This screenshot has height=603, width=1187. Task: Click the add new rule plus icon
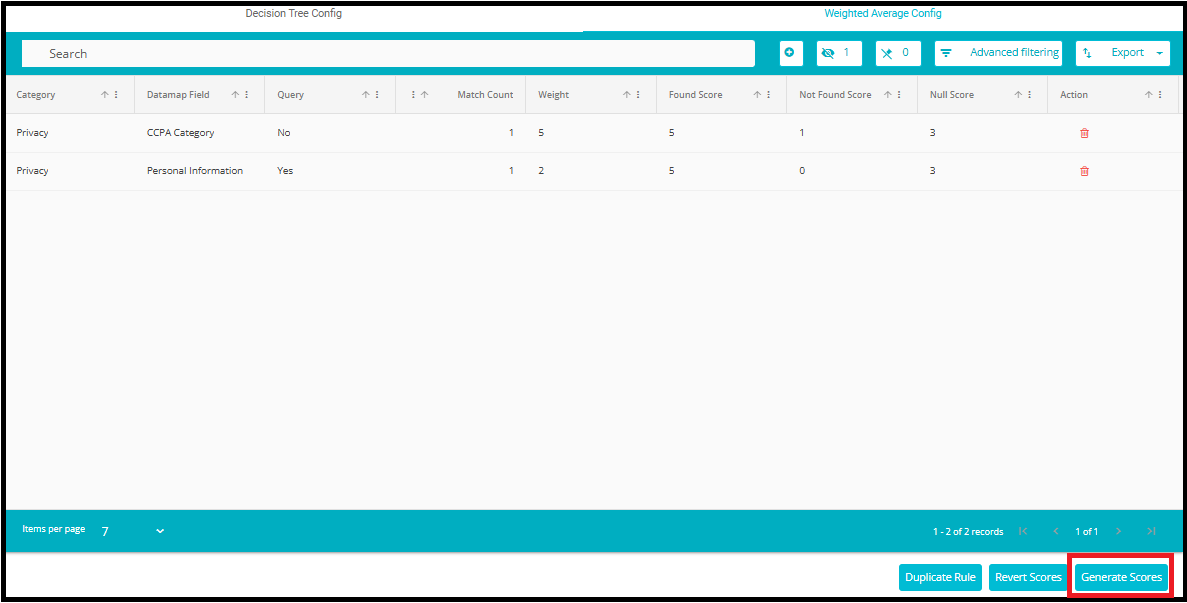[791, 53]
